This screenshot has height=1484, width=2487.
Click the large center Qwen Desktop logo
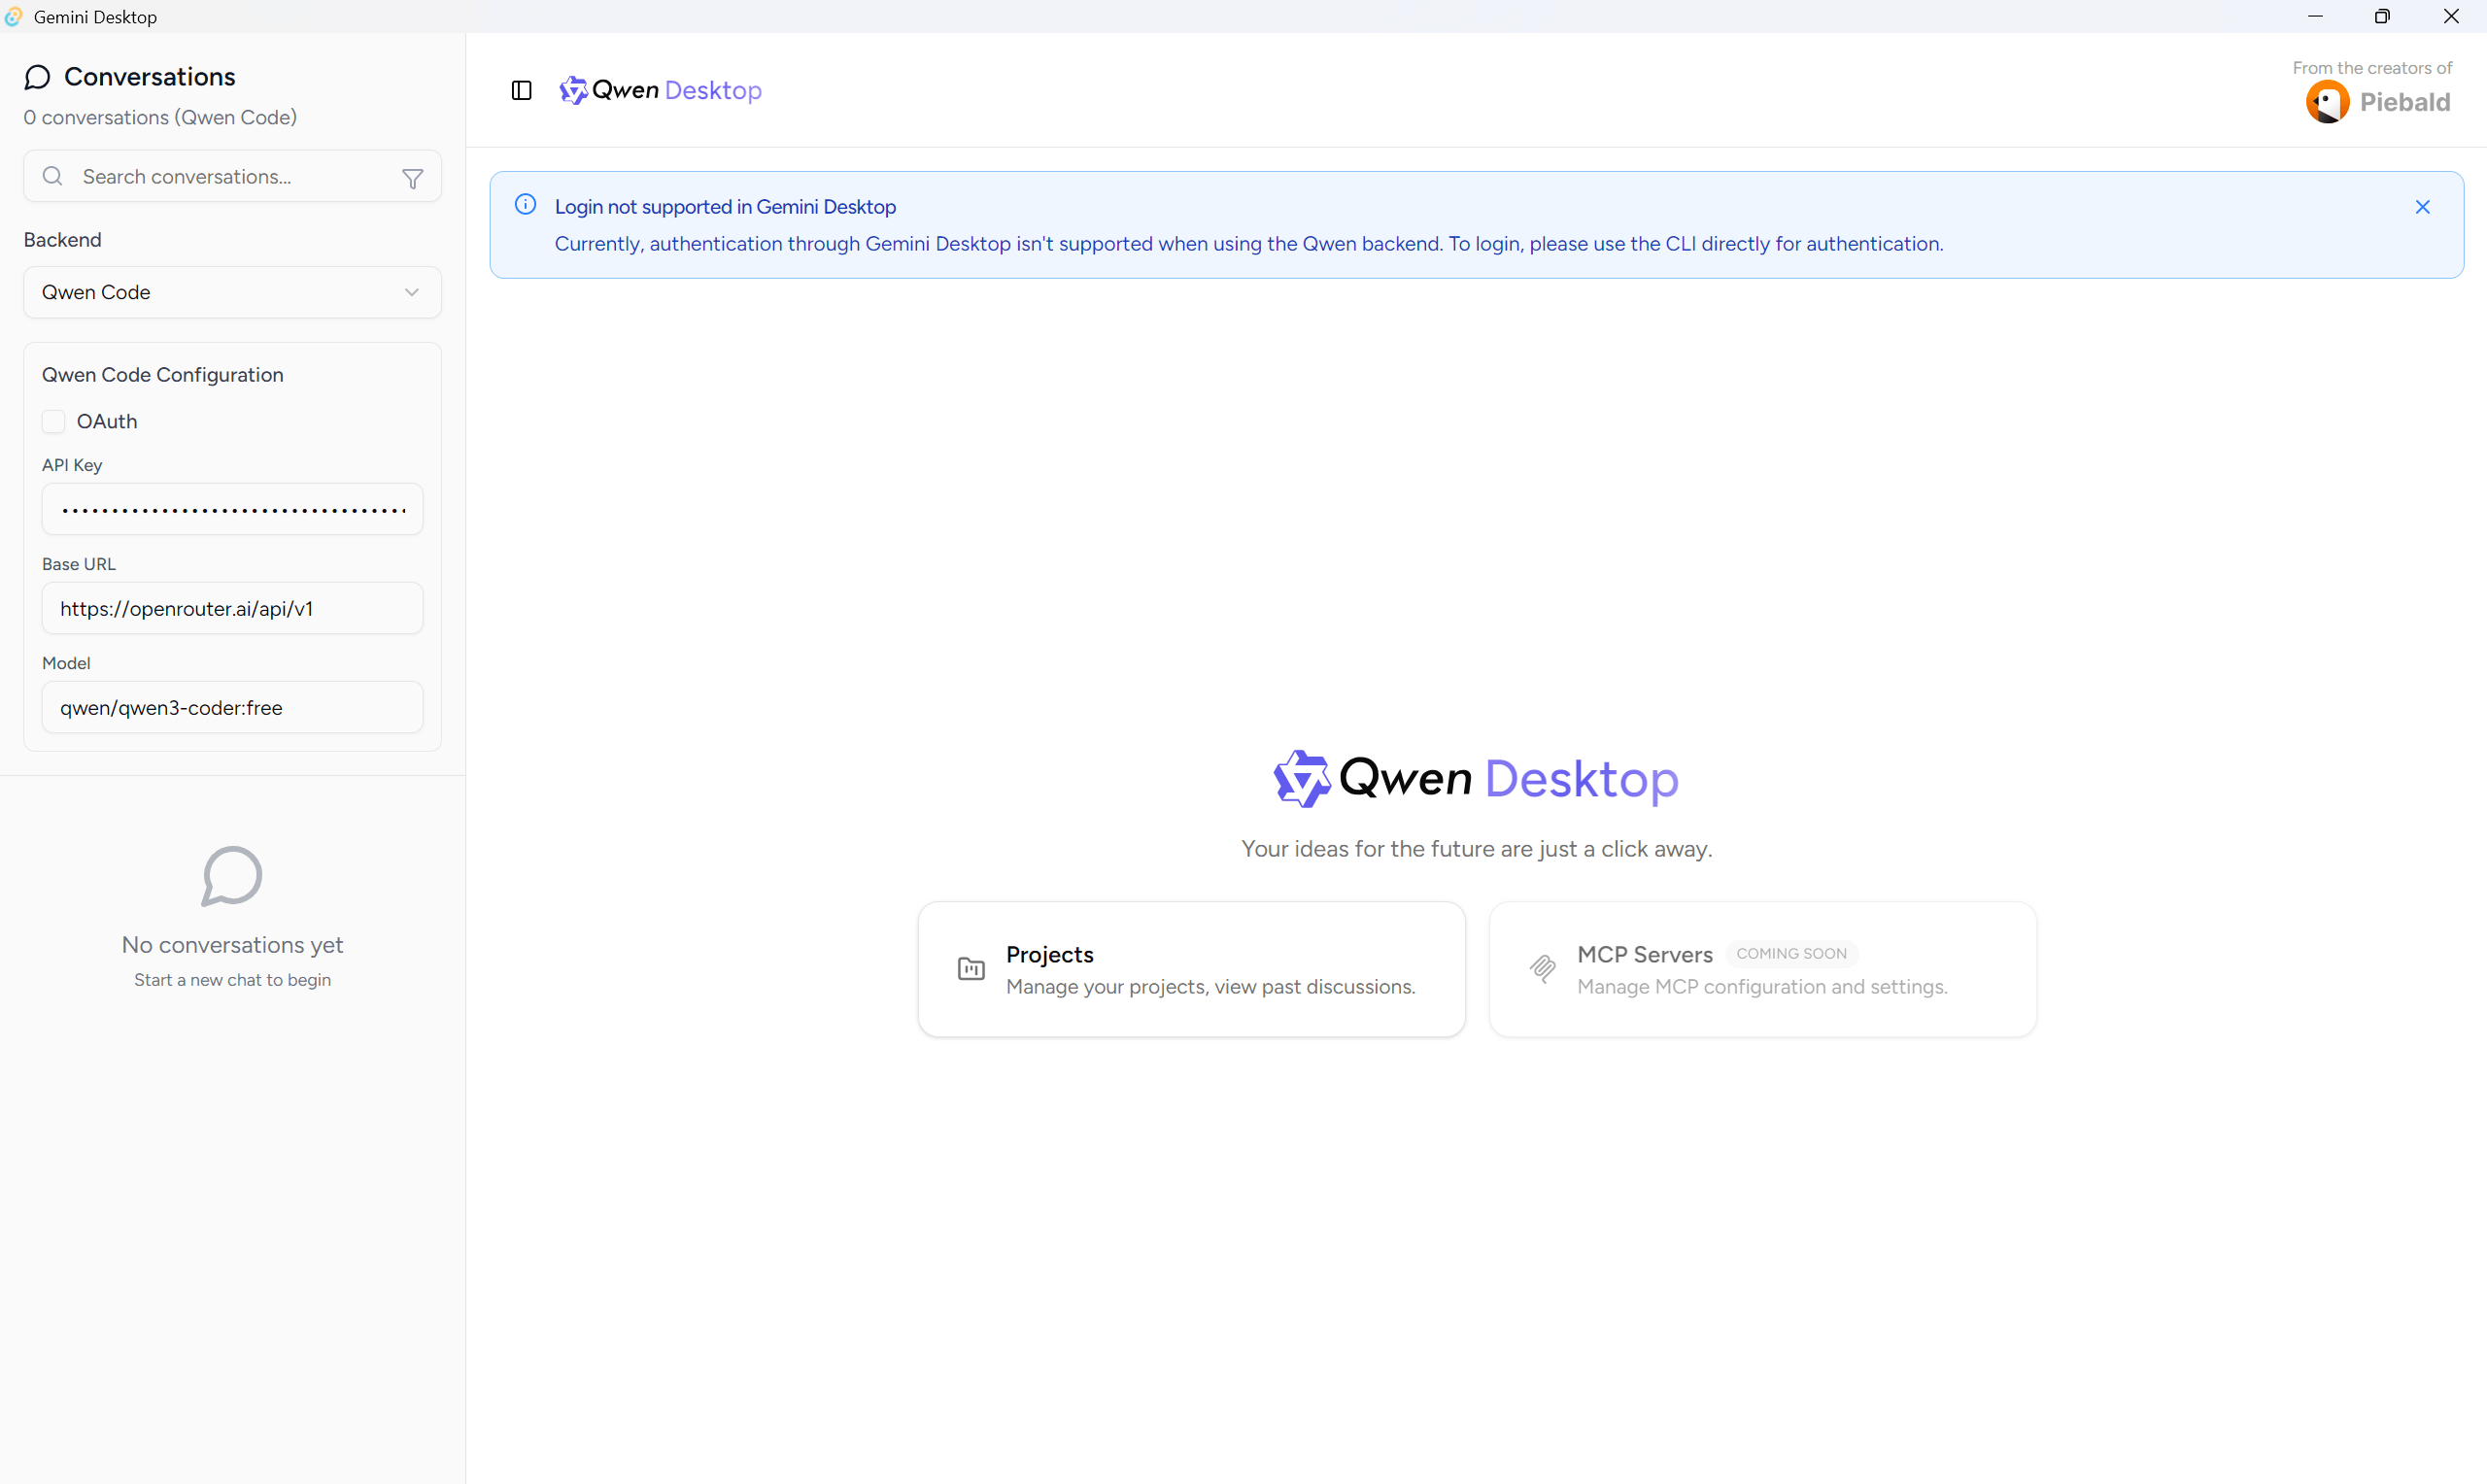[x=1476, y=778]
